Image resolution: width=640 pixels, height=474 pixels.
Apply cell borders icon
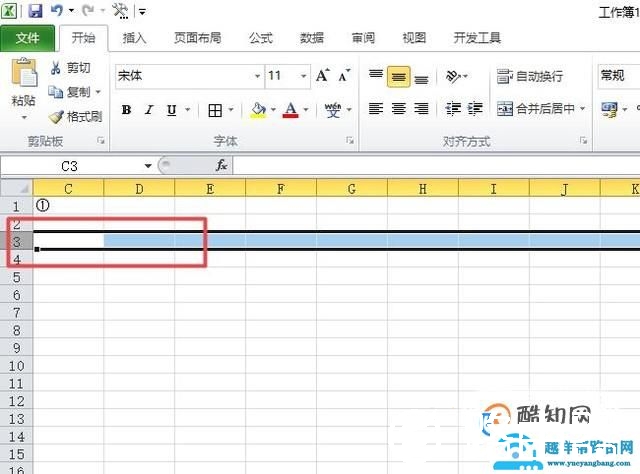[215, 110]
